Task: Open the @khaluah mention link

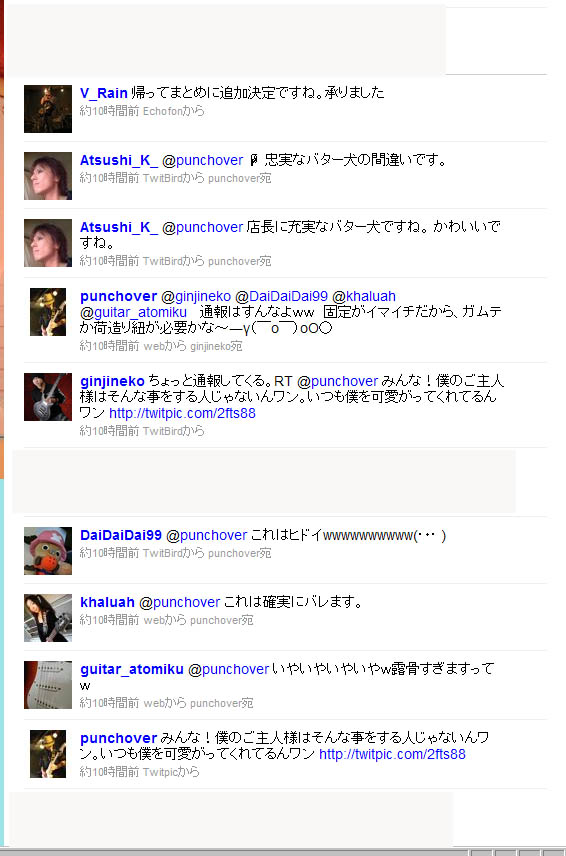Action: pos(364,296)
